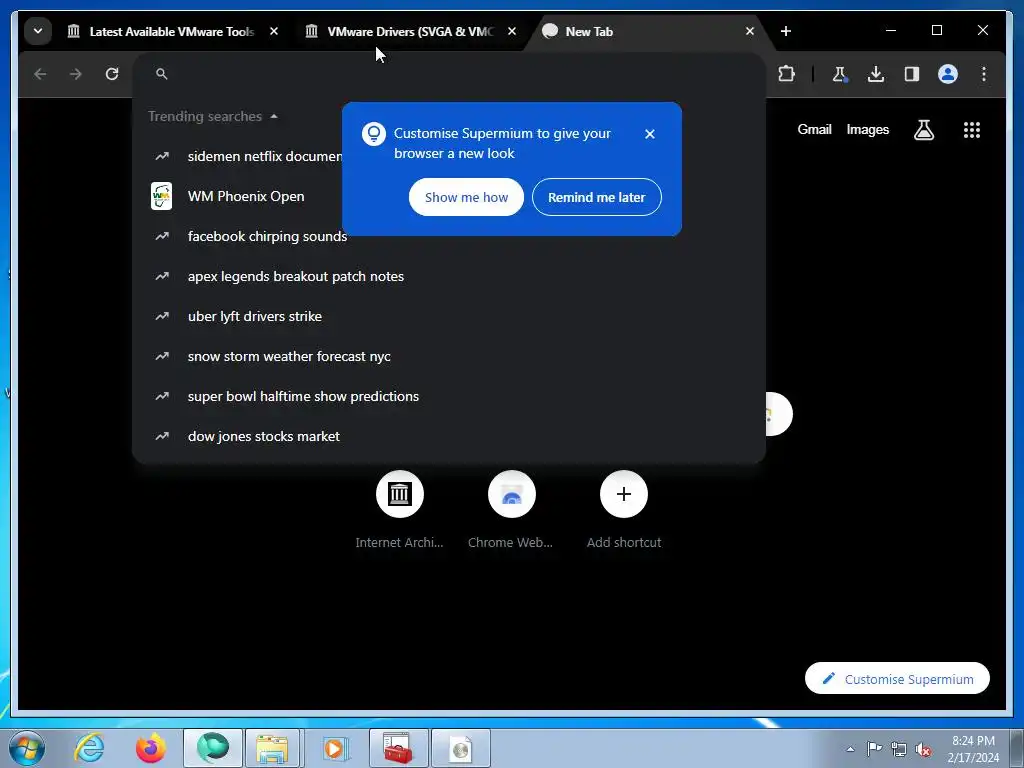Screen dimensions: 1024x768
Task: Open Search Labs flask icon on page
Action: [923, 130]
